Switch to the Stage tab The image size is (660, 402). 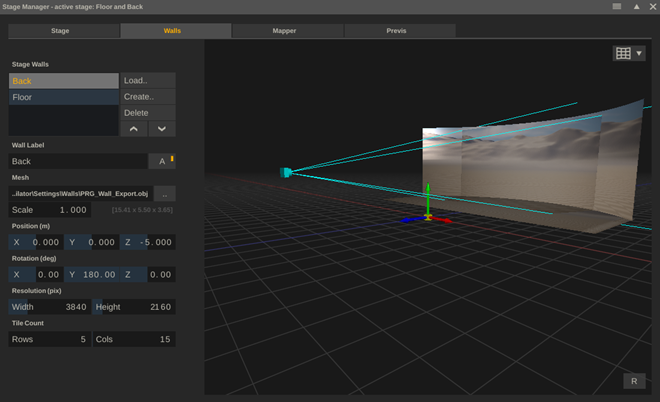[60, 31]
